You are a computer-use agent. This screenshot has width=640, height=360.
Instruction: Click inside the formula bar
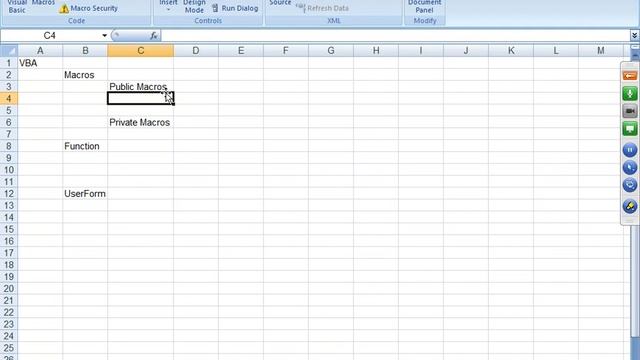tap(395, 36)
